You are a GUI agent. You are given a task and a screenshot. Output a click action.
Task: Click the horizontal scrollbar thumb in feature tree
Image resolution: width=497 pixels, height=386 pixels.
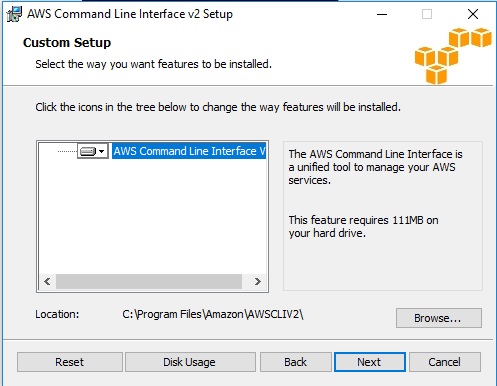coord(149,282)
